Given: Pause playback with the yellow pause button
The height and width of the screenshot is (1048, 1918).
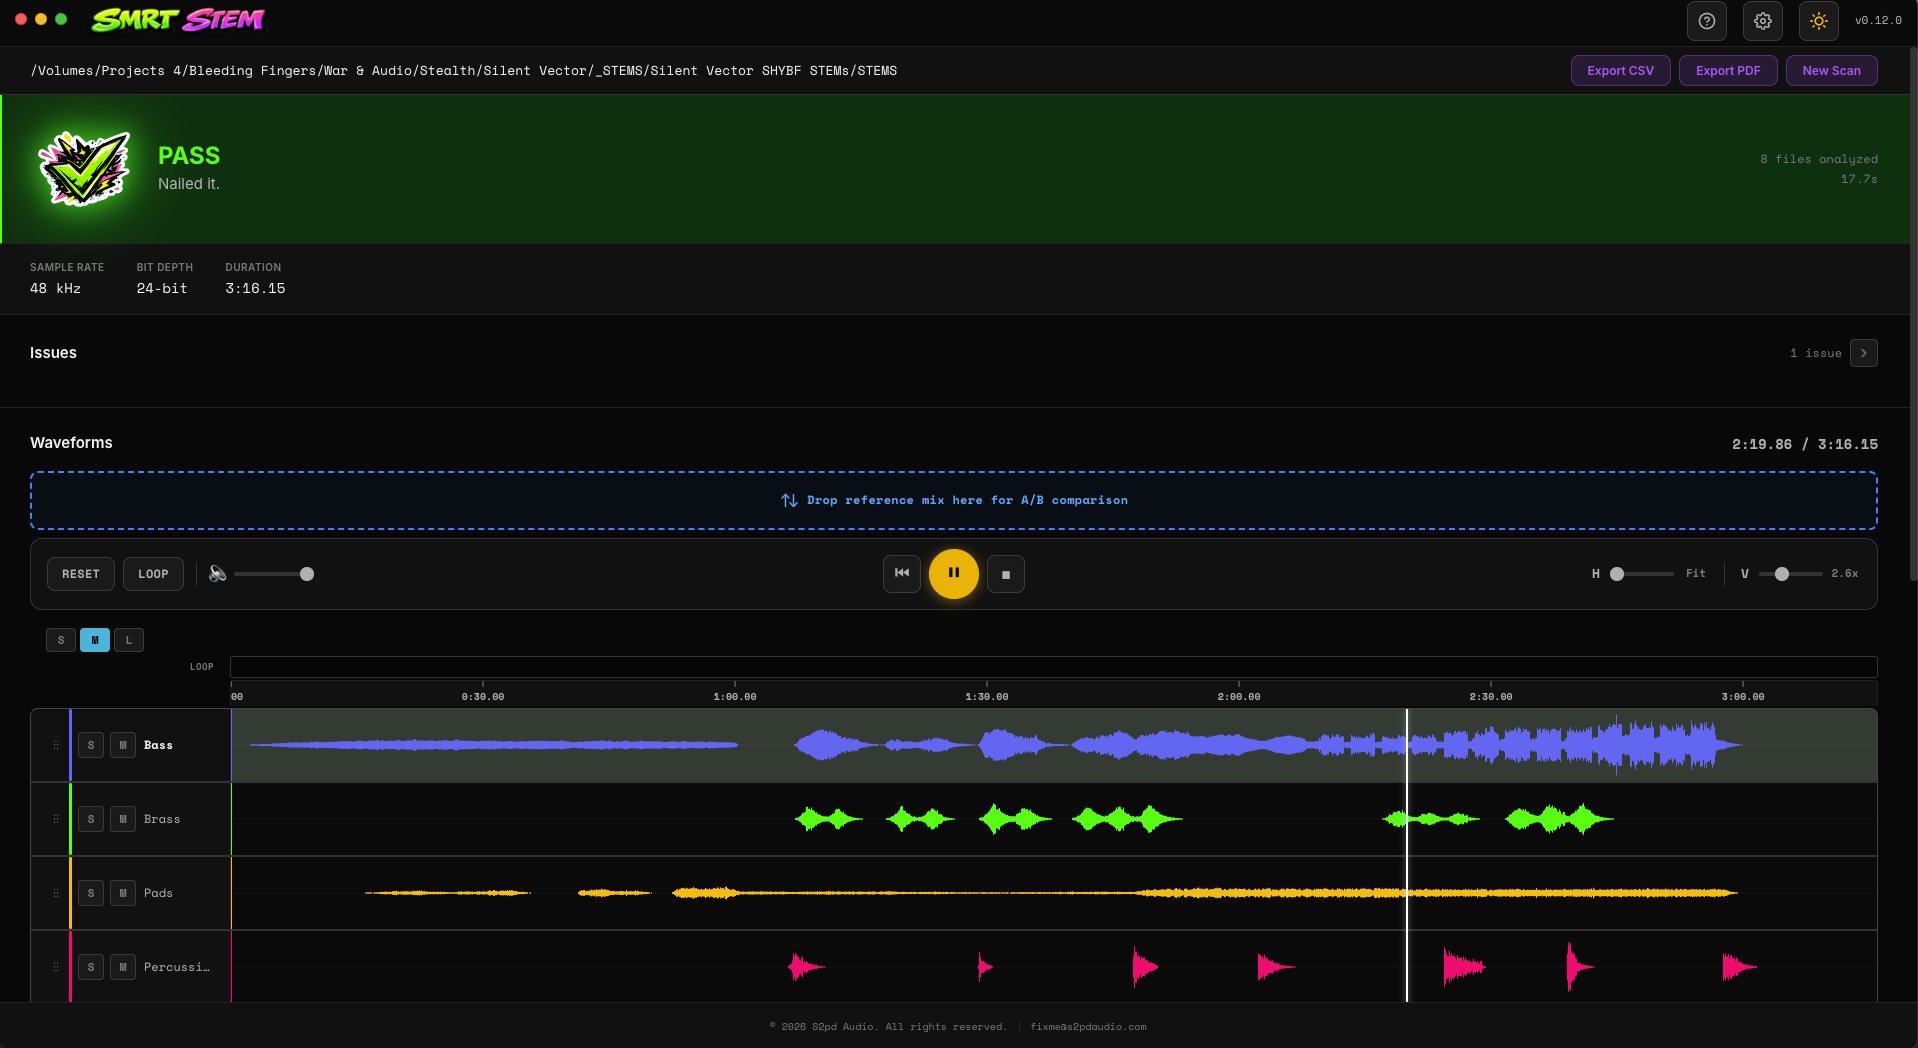Looking at the screenshot, I should coord(953,574).
